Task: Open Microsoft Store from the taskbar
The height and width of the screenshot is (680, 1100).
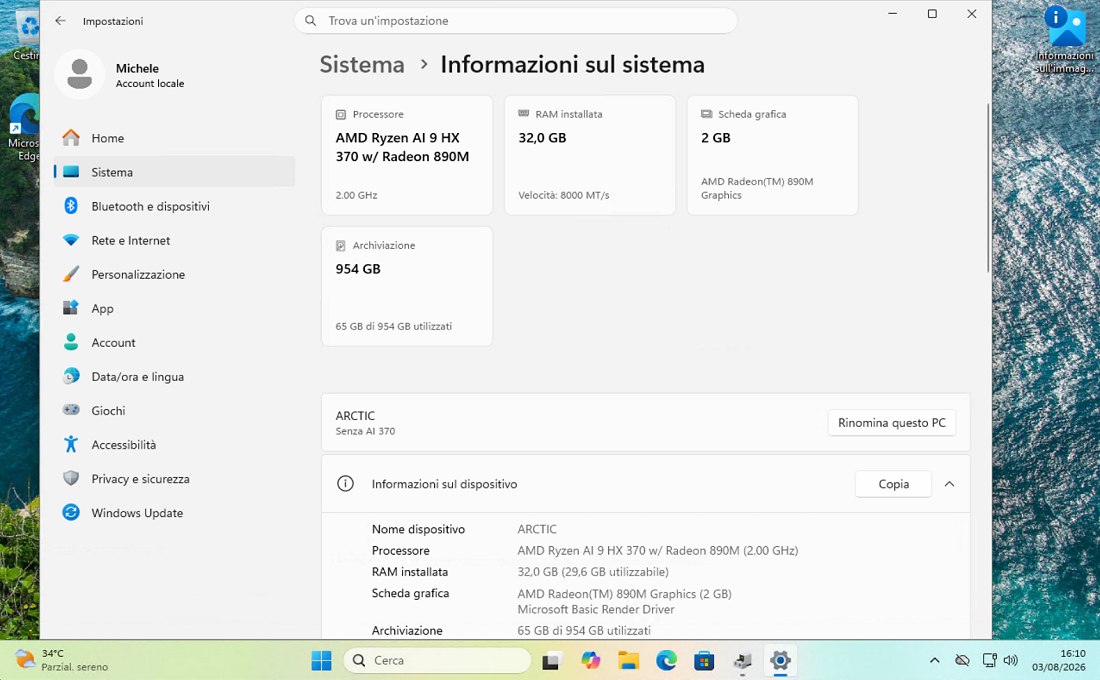Action: pyautogui.click(x=704, y=660)
